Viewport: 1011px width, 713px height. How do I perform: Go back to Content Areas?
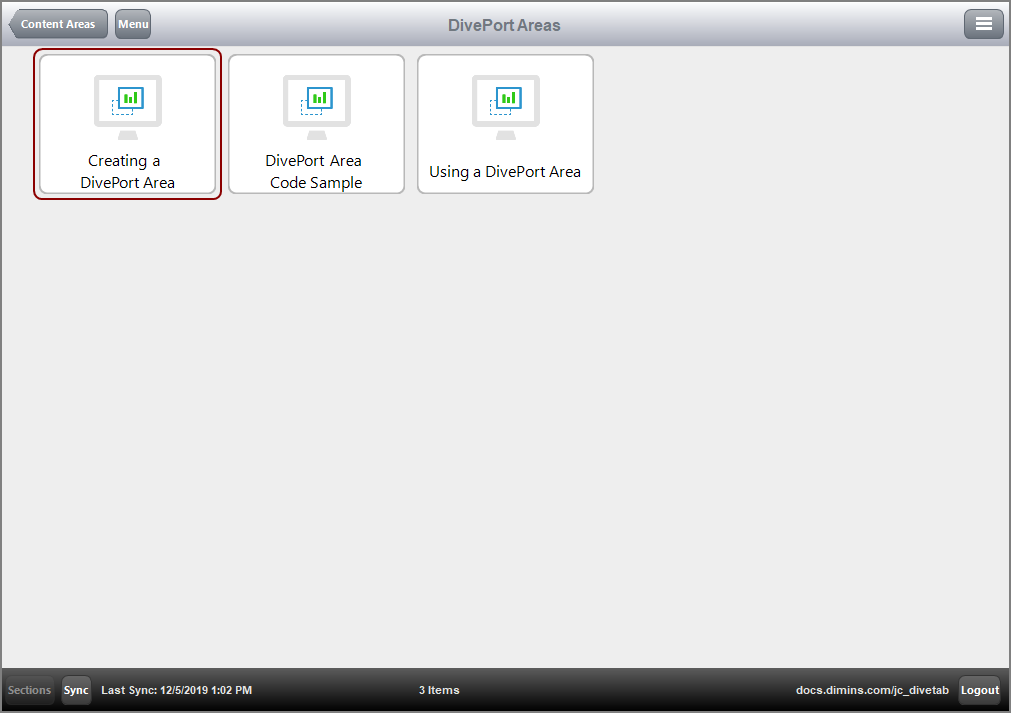tap(59, 24)
